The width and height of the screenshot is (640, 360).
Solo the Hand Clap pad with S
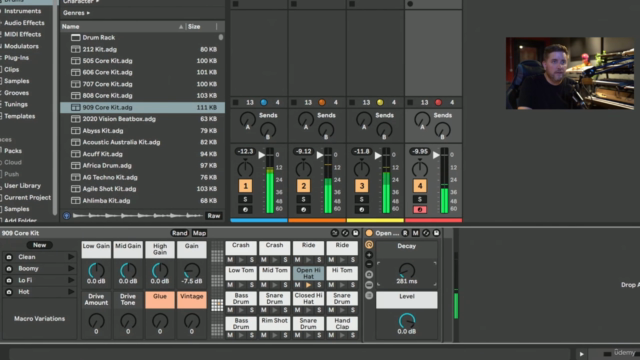coord(353,335)
